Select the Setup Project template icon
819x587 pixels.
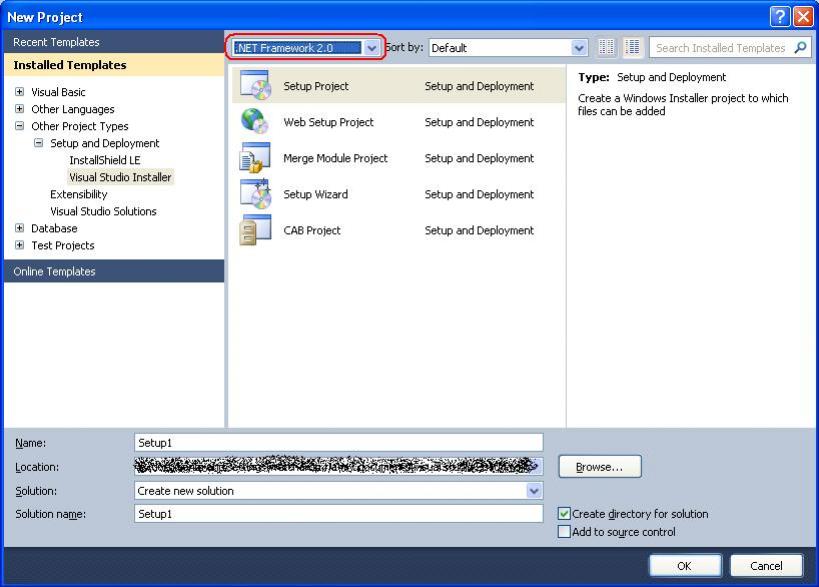(255, 85)
